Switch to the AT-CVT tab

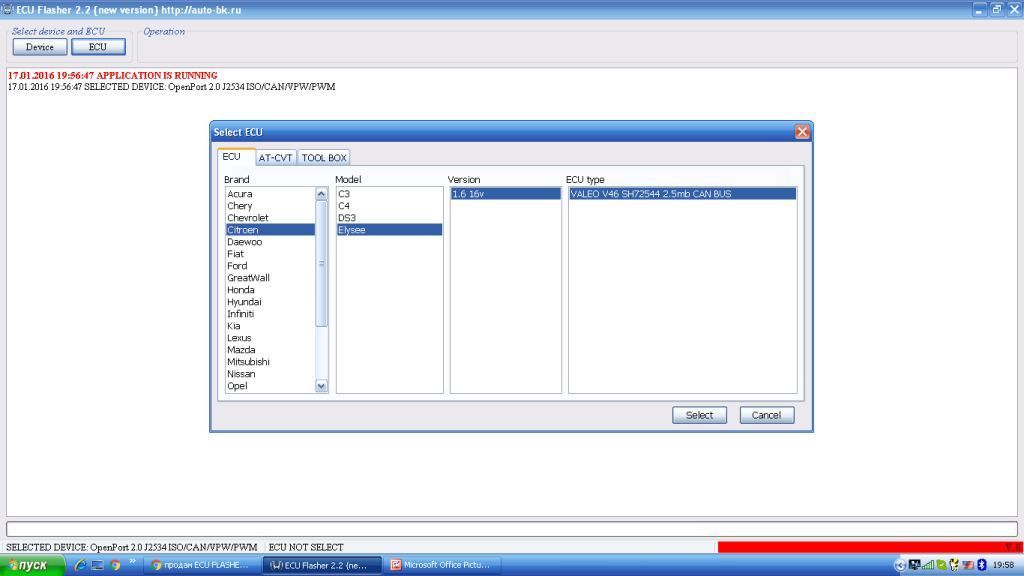[x=275, y=158]
